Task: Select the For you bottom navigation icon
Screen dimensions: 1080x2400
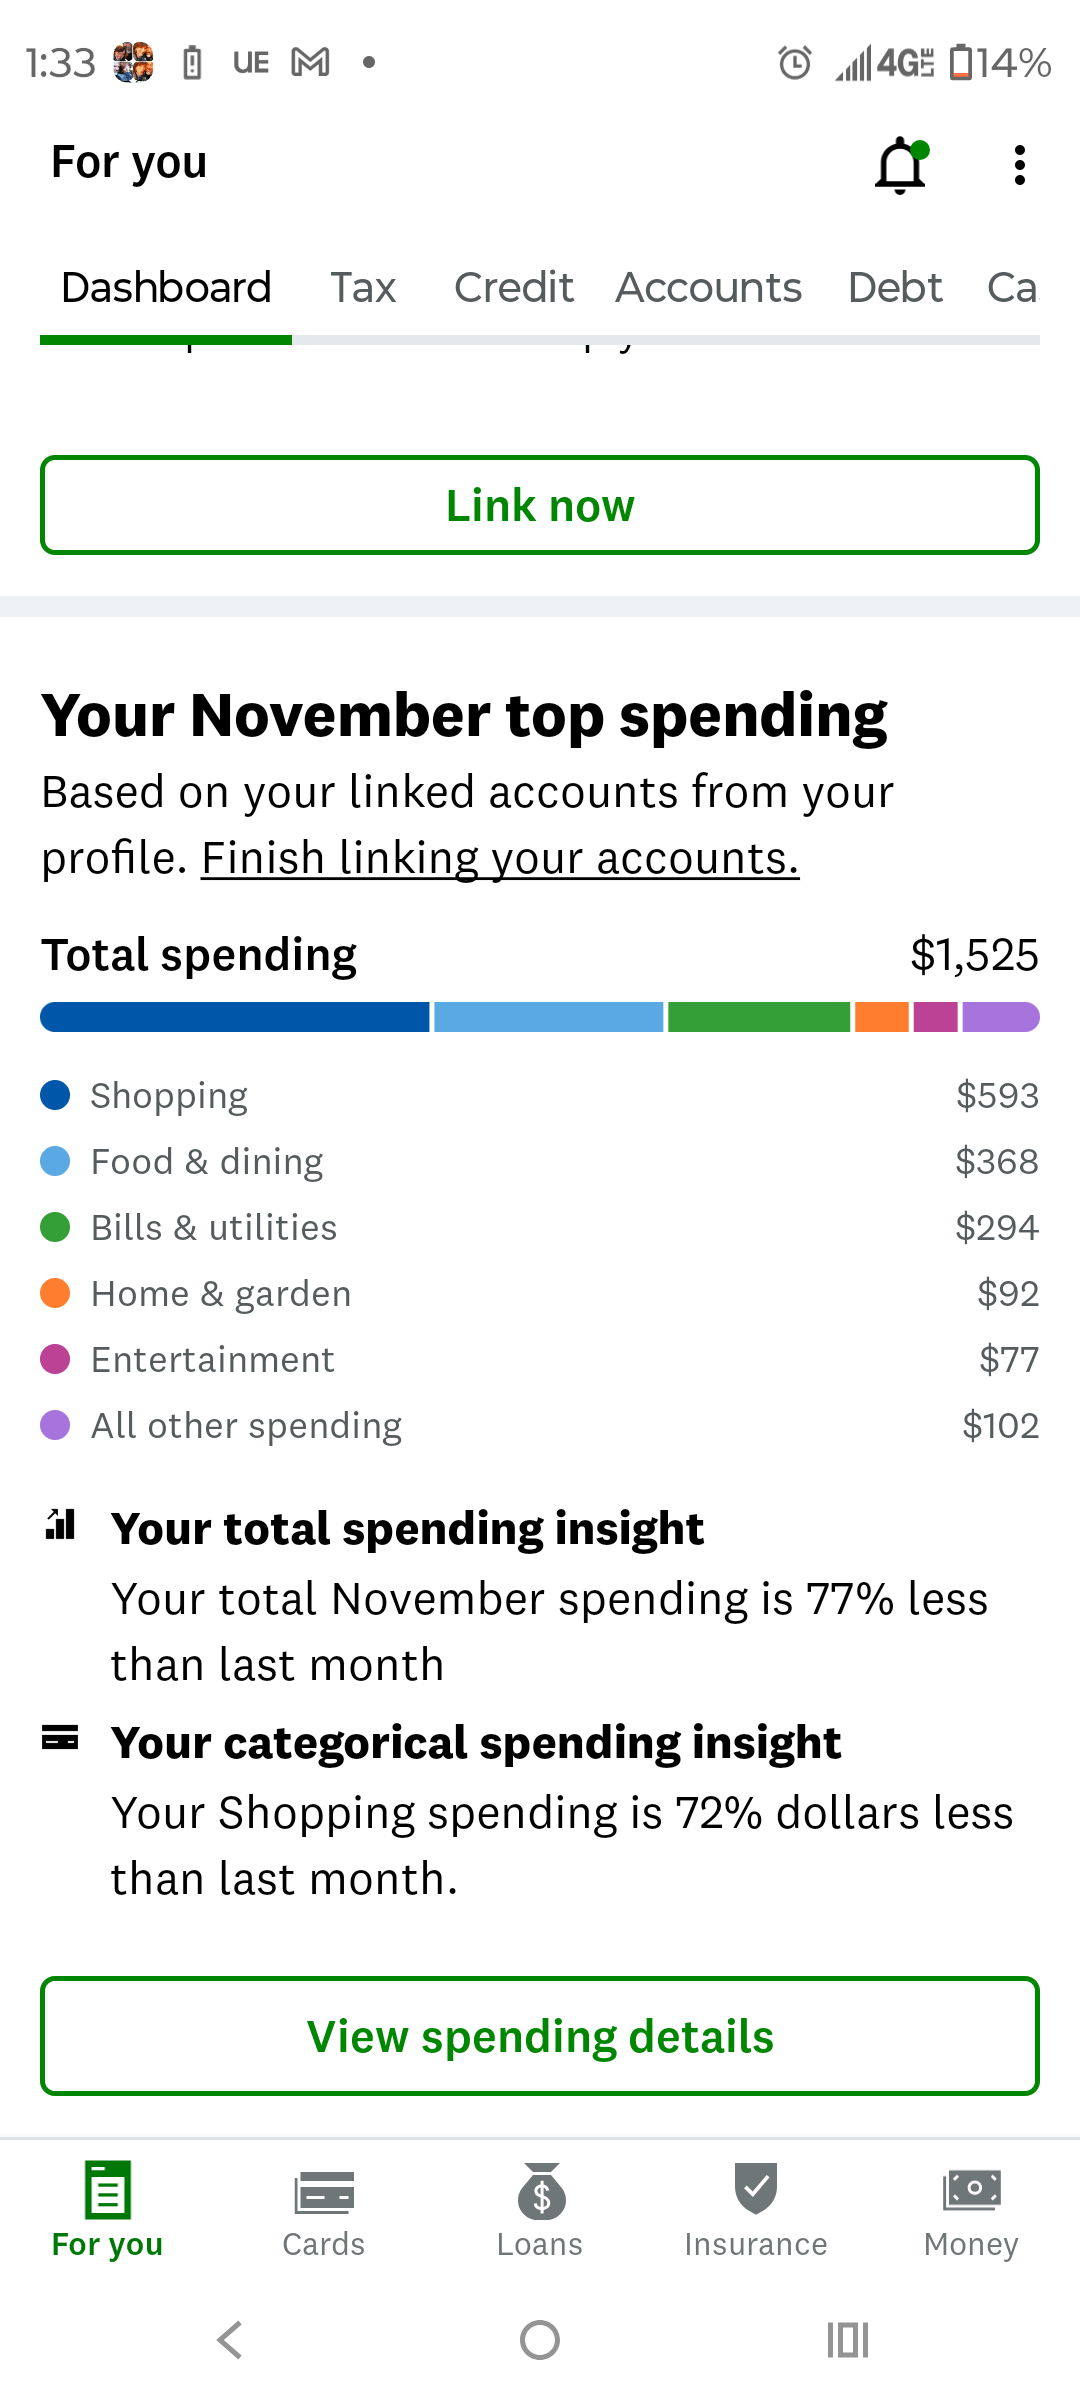Action: tap(108, 2190)
